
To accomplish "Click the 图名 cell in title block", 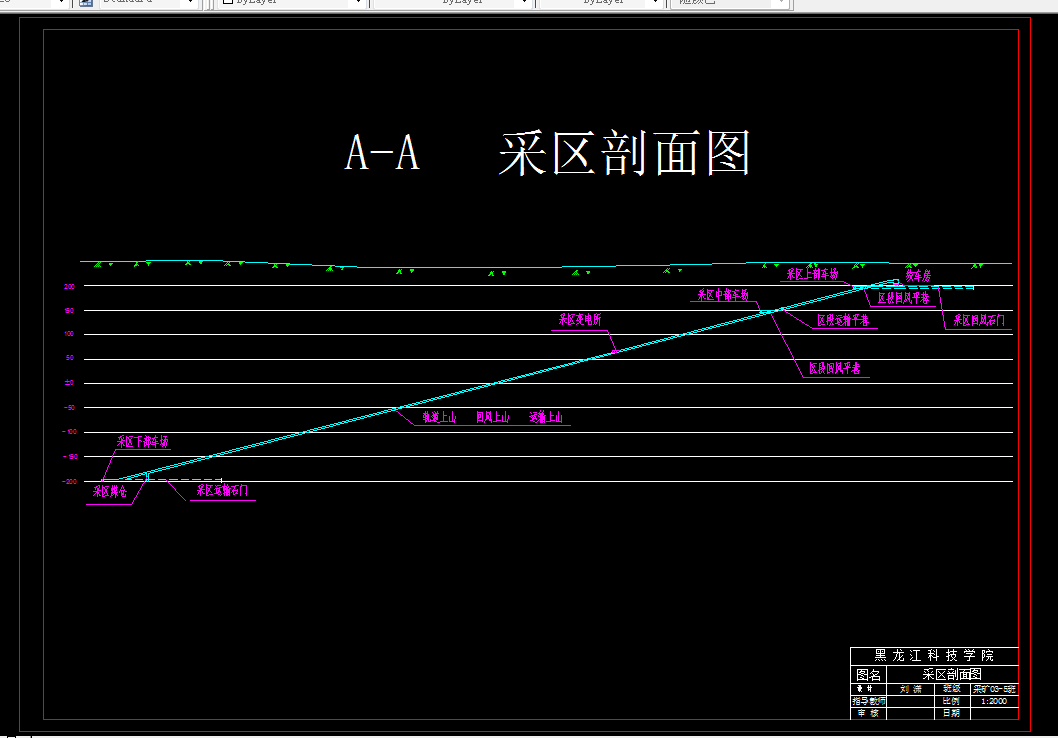I will tap(868, 675).
